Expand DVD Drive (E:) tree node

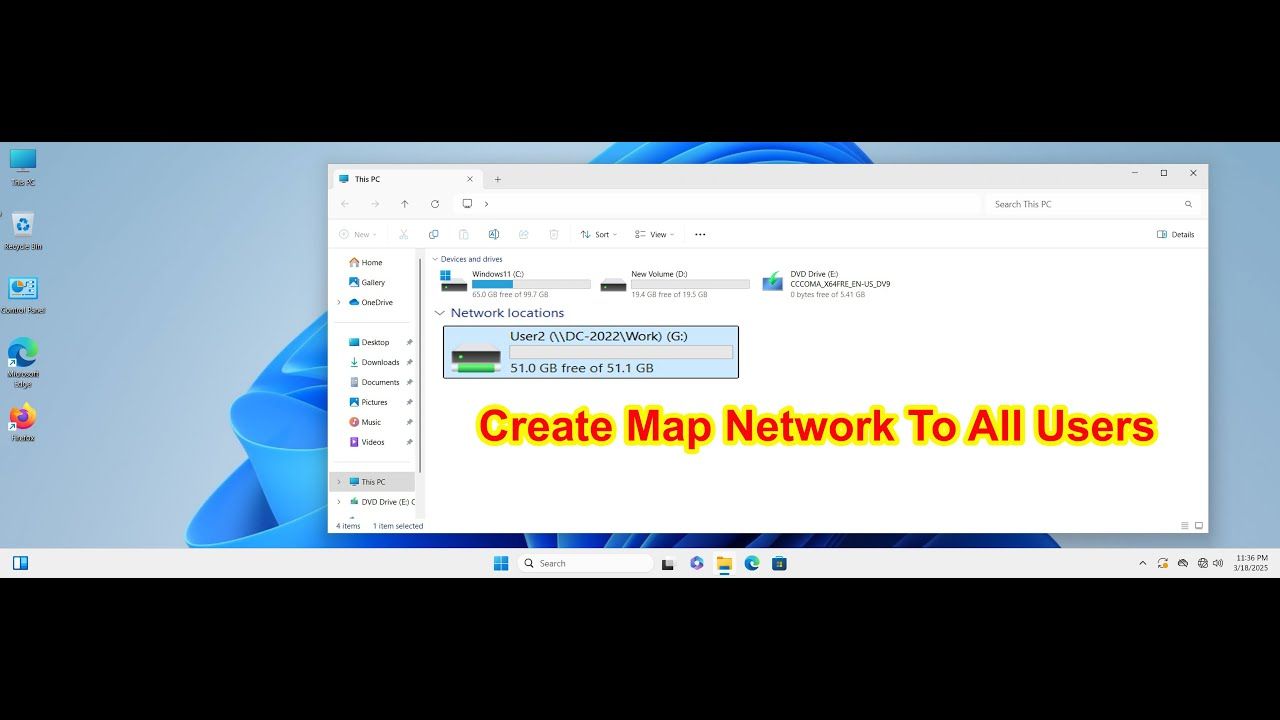point(339,502)
